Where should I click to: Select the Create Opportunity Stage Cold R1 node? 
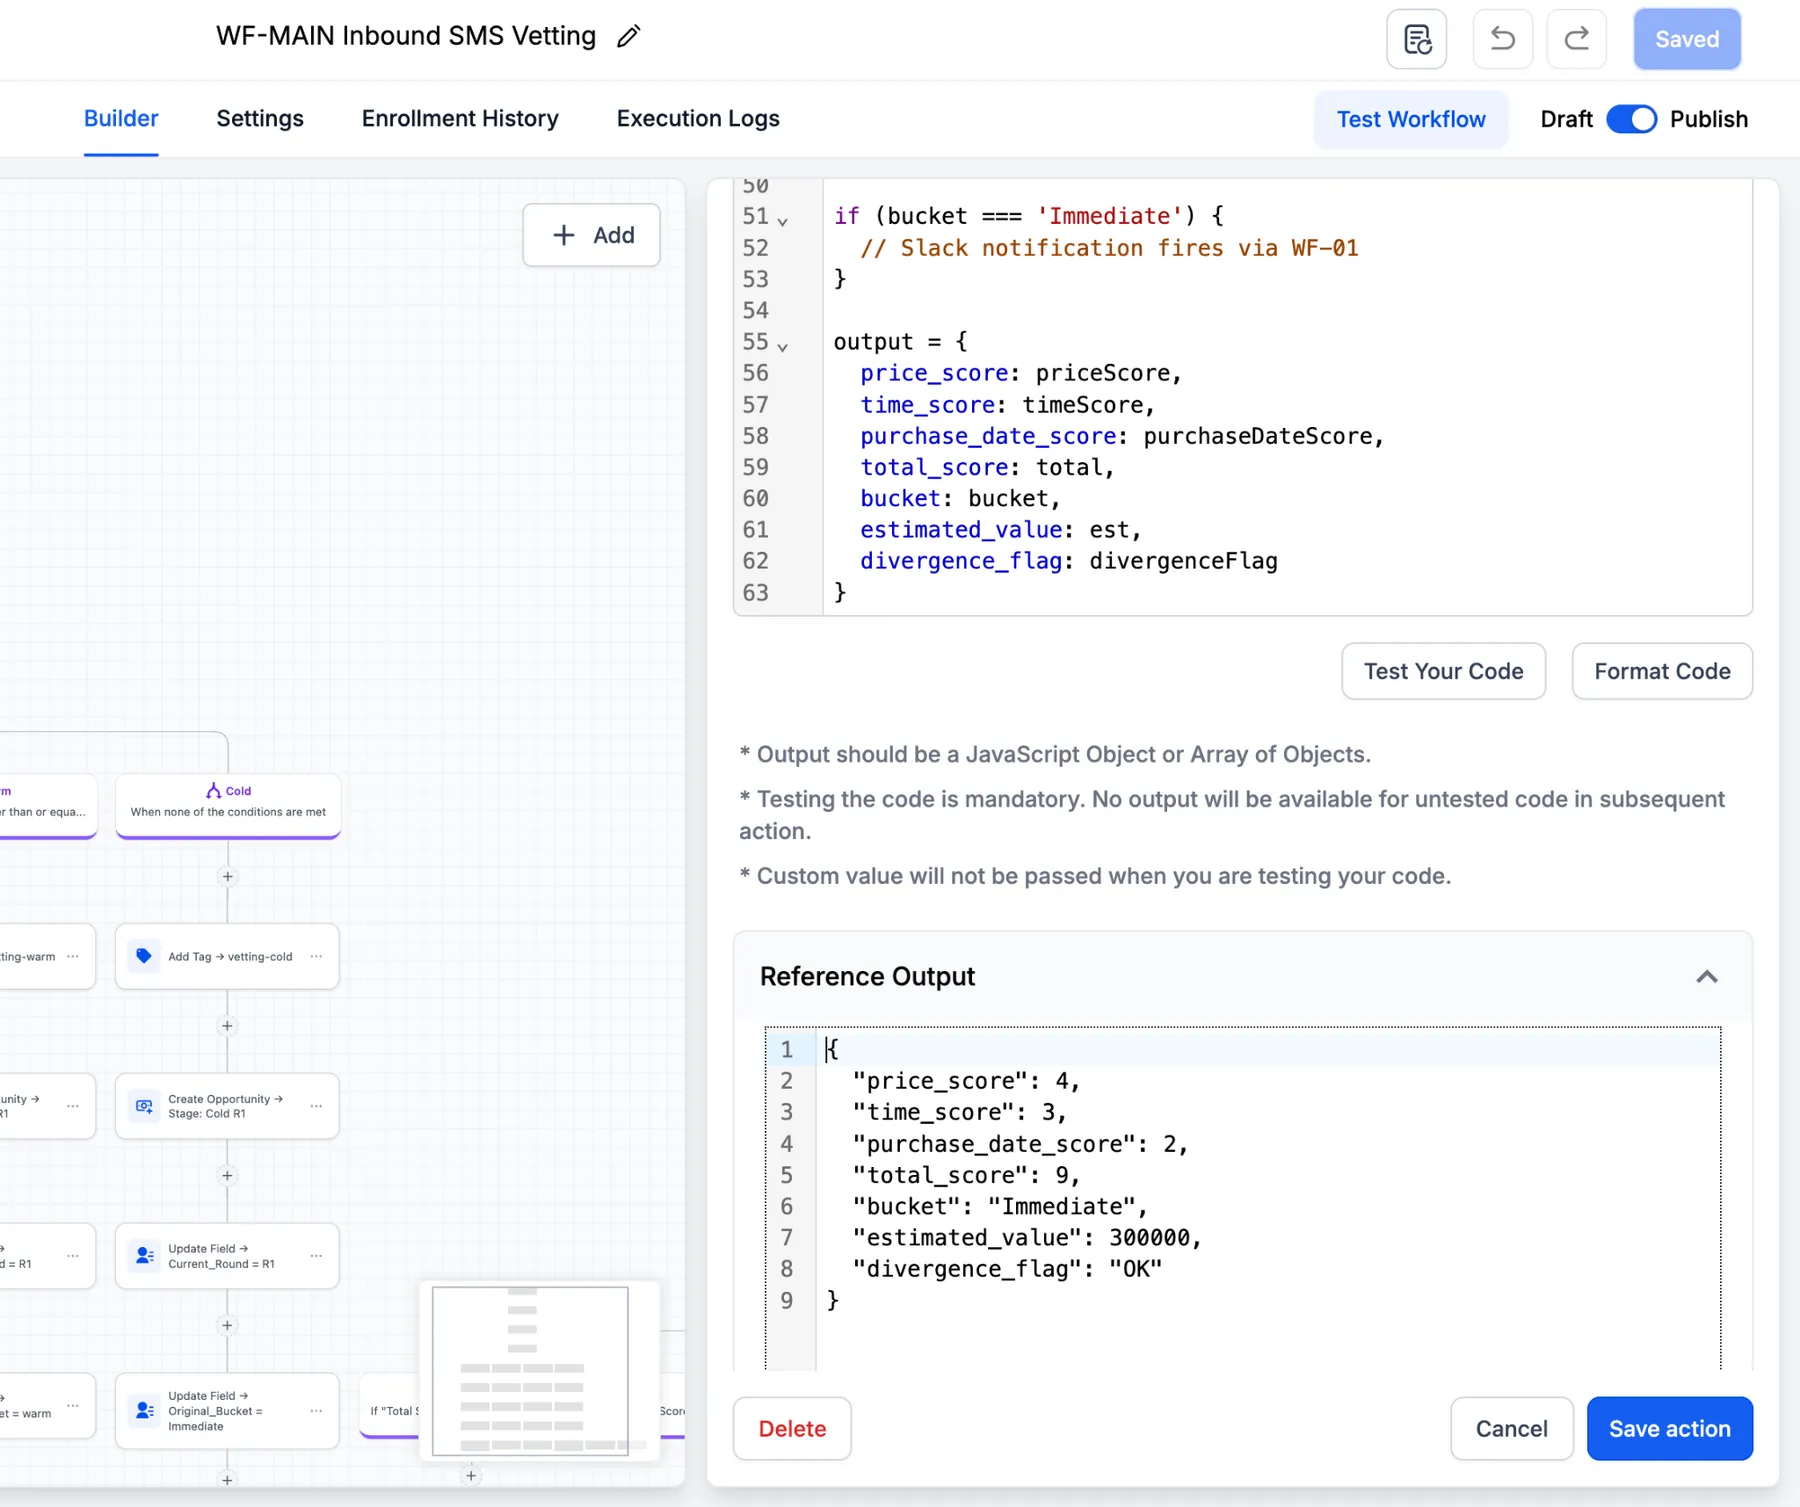(227, 1106)
